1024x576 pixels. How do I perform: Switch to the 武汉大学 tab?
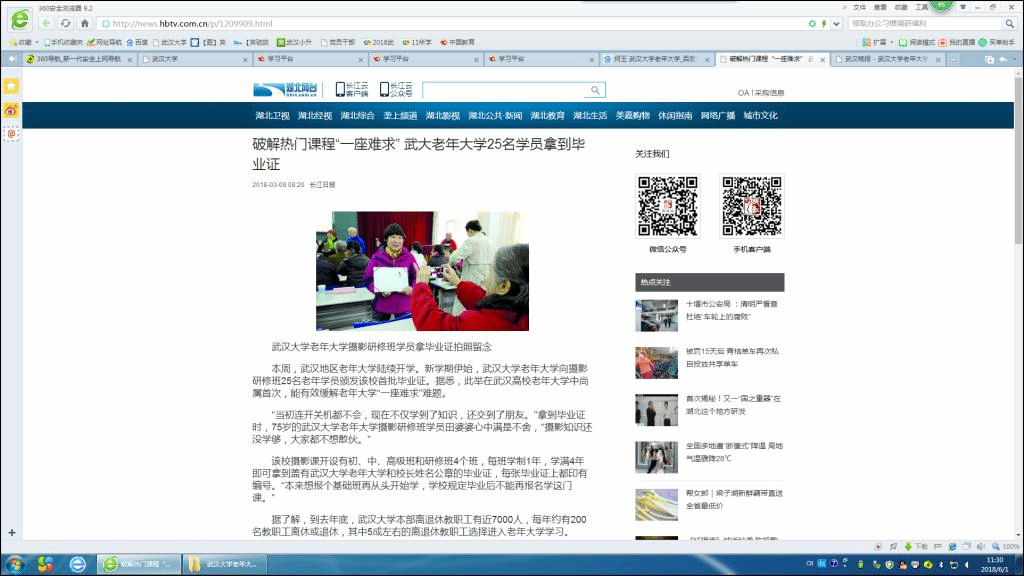(194, 59)
